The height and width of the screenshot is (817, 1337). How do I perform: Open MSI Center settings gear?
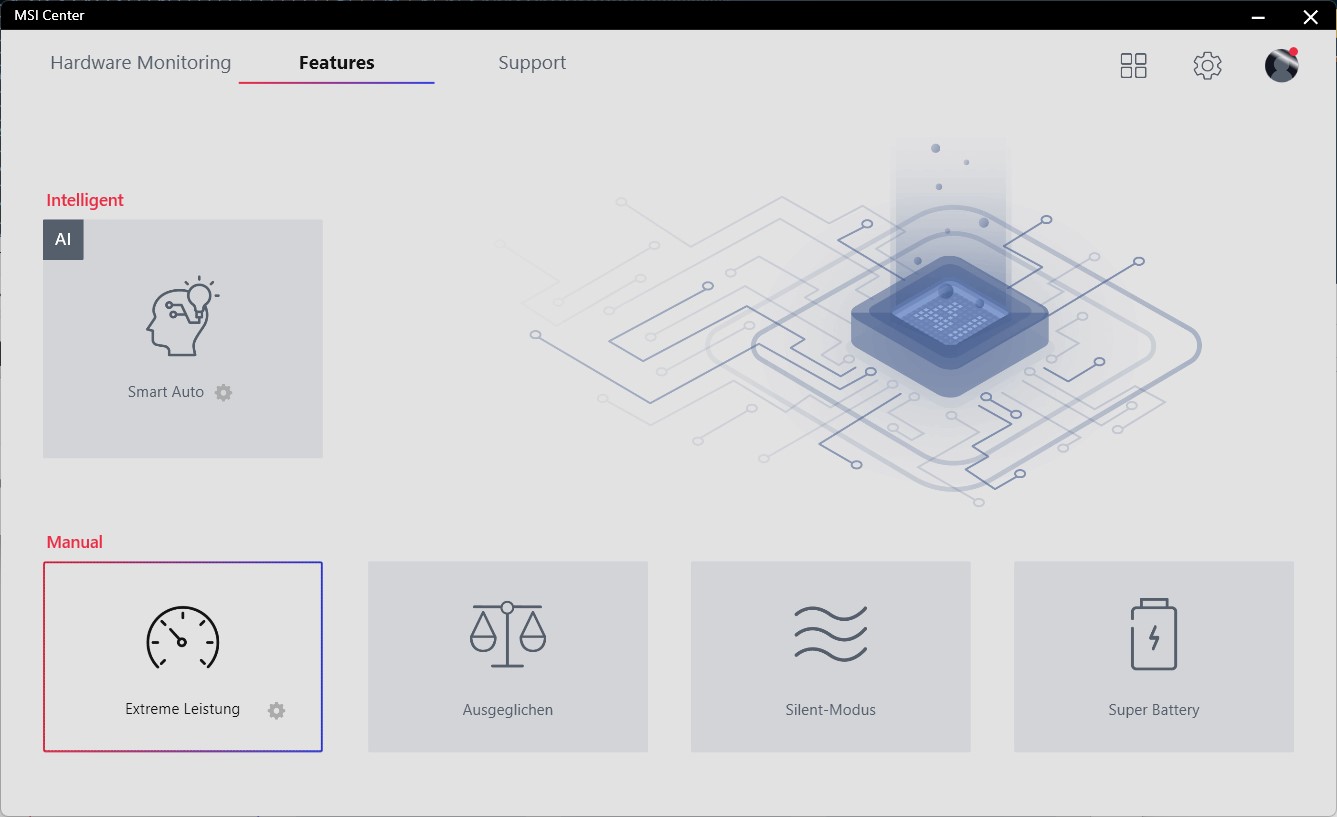[1208, 66]
